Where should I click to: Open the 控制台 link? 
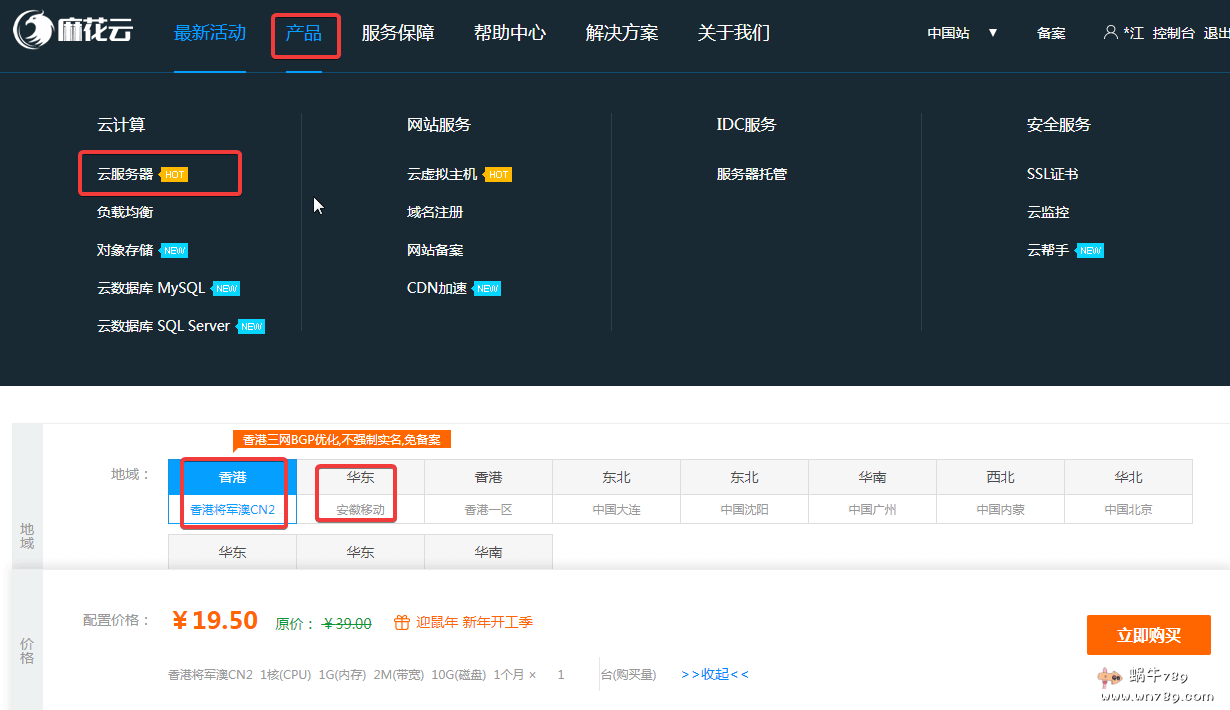pyautogui.click(x=1173, y=33)
